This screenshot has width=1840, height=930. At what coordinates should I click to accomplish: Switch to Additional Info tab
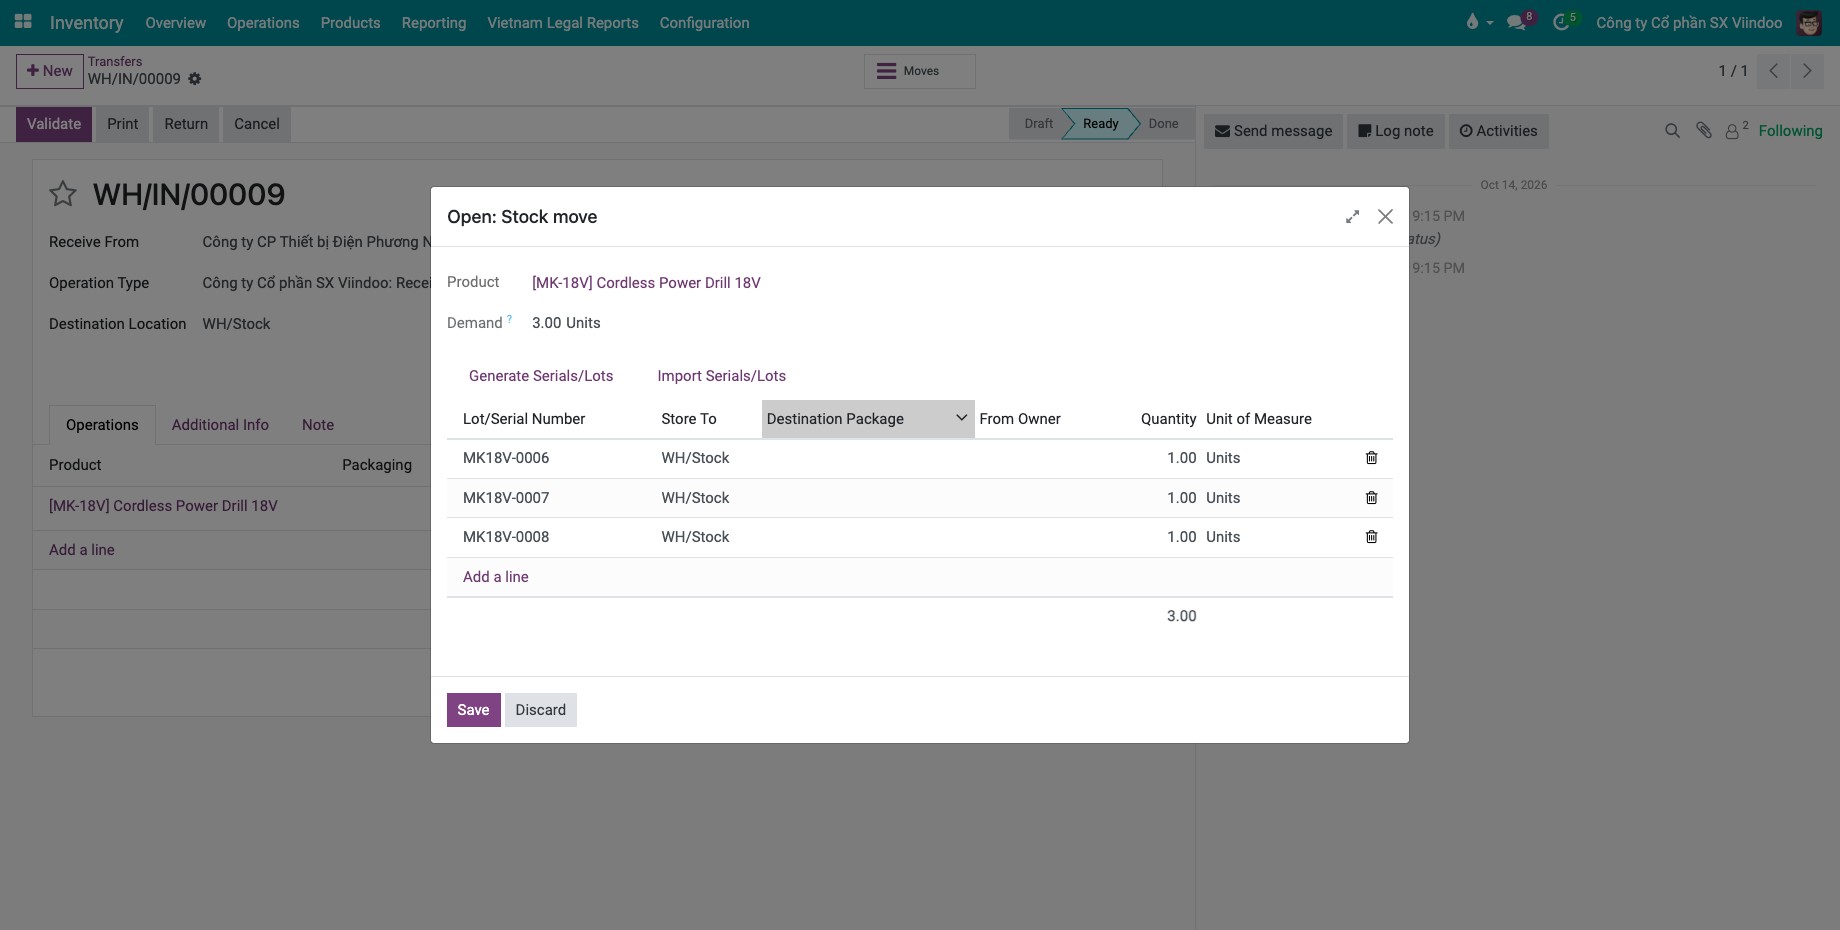point(220,425)
